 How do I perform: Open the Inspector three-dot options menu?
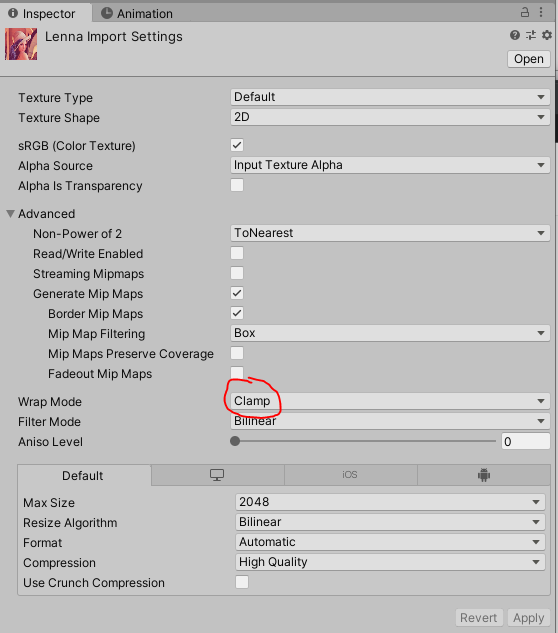point(541,13)
